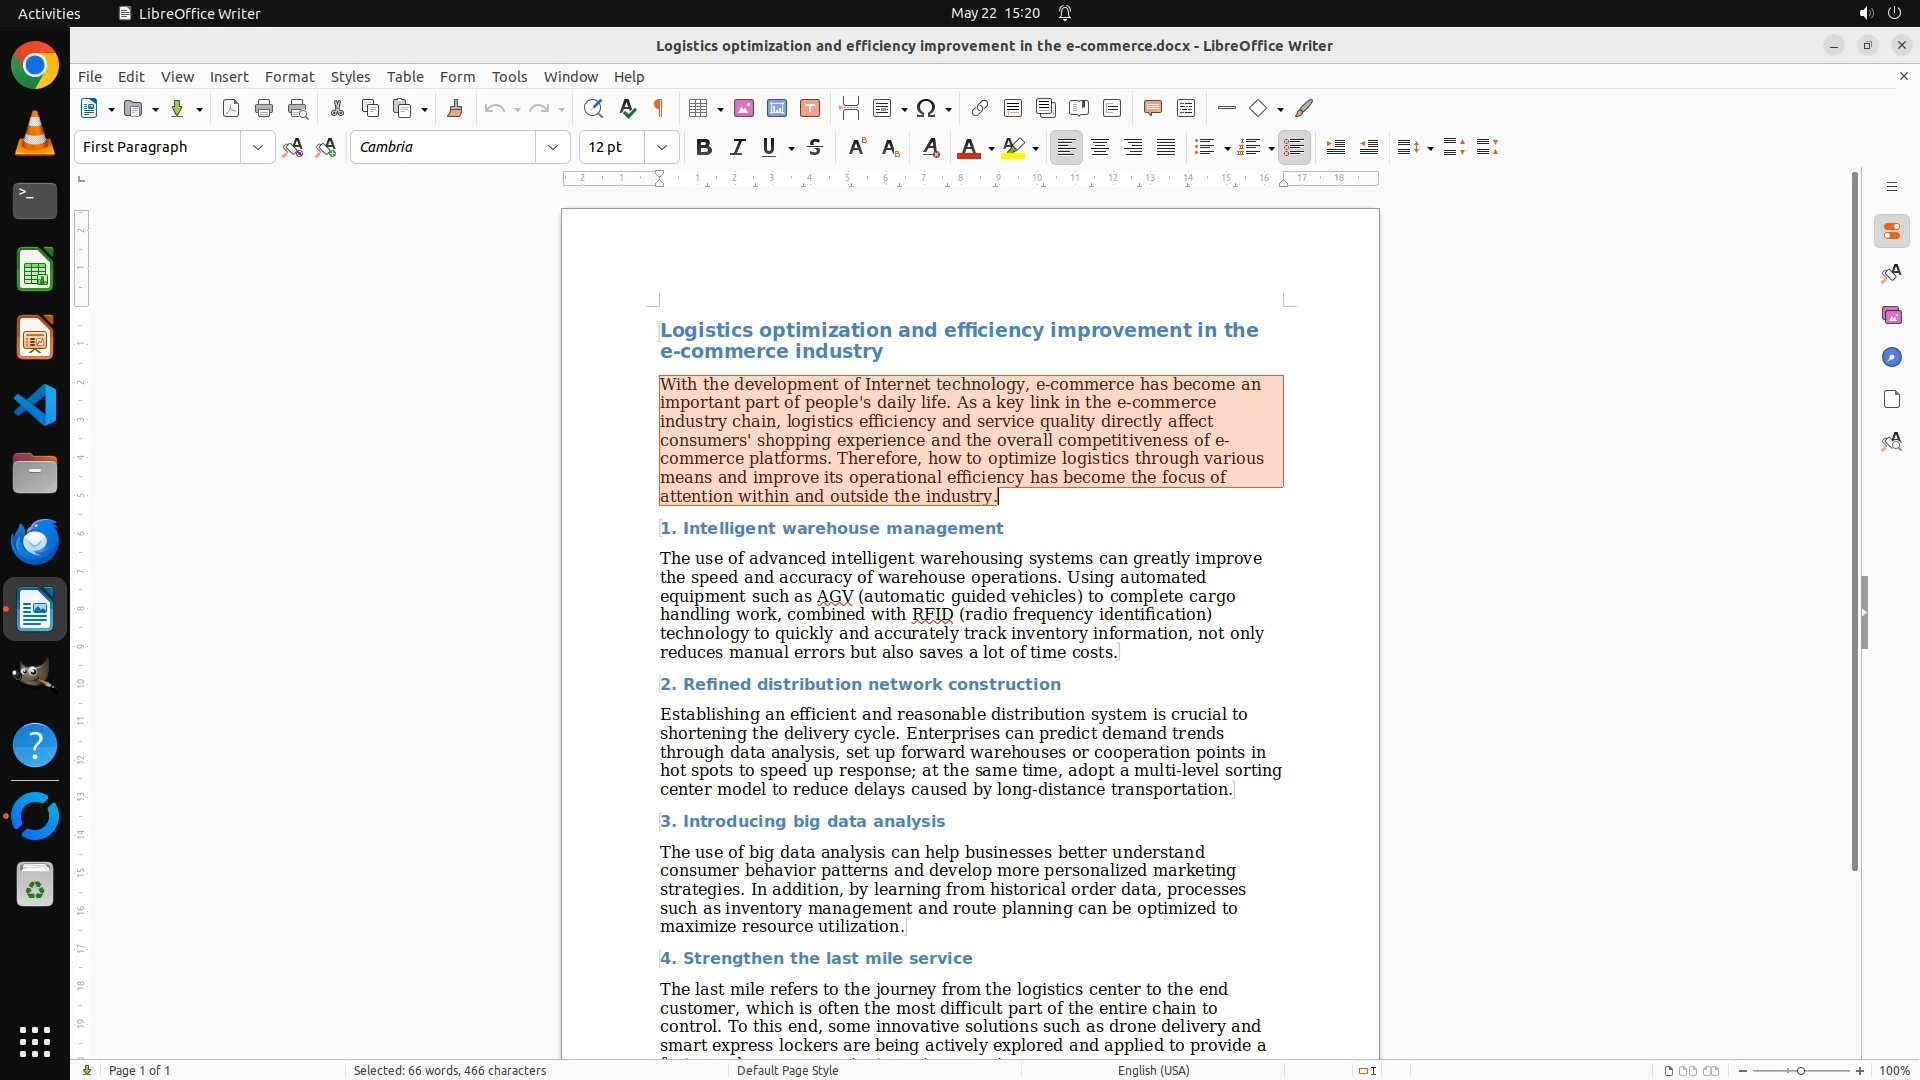Open the Clone Formatting paintbrush tool
Image resolution: width=1920 pixels, height=1080 pixels.
455,108
